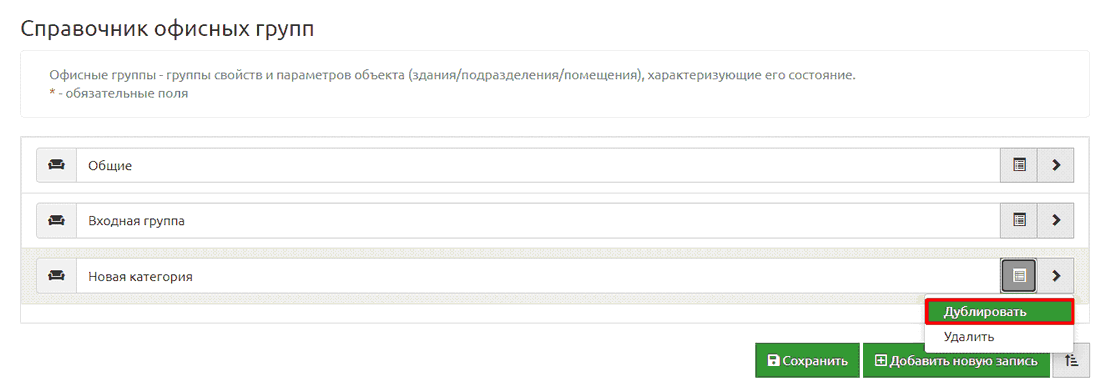Click the sofa icon beside Входная группа
1106x392 pixels.
(x=56, y=221)
